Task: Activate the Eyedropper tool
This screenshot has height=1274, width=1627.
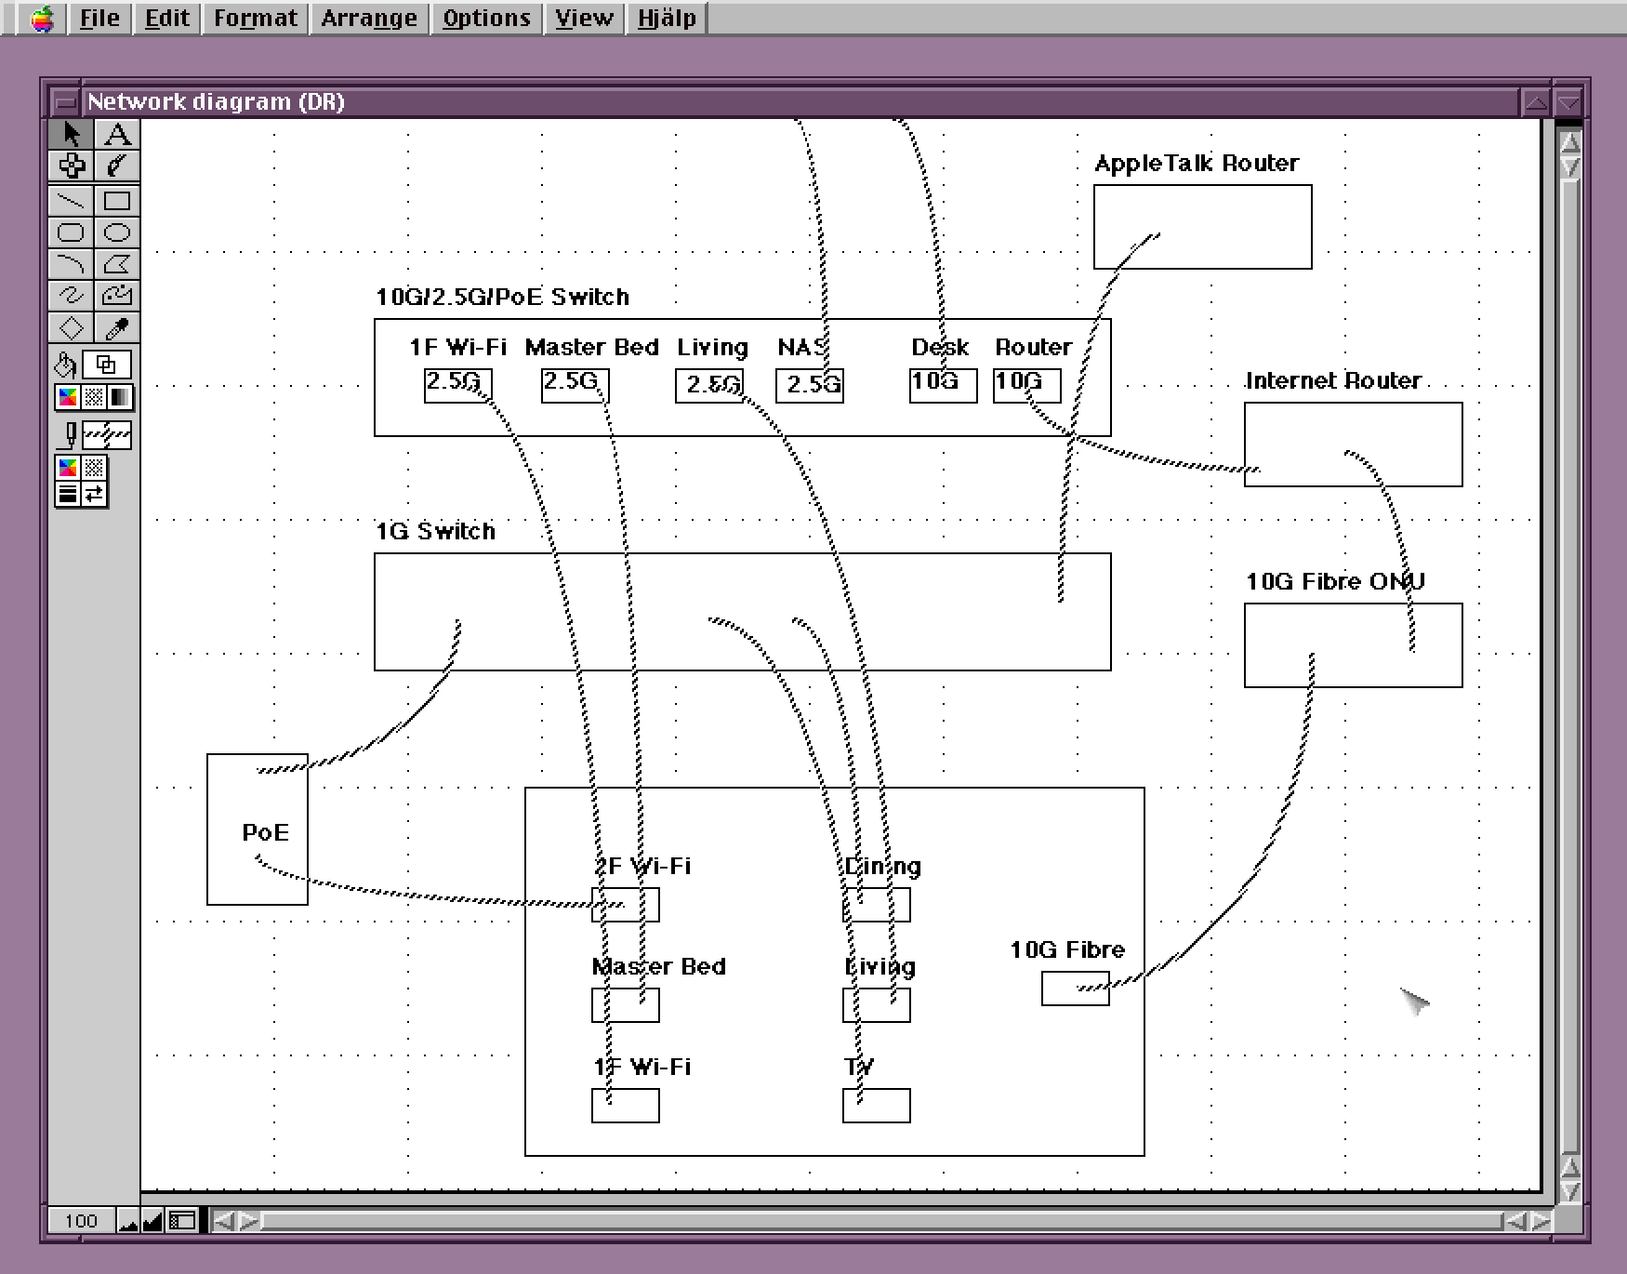Action: pyautogui.click(x=117, y=328)
